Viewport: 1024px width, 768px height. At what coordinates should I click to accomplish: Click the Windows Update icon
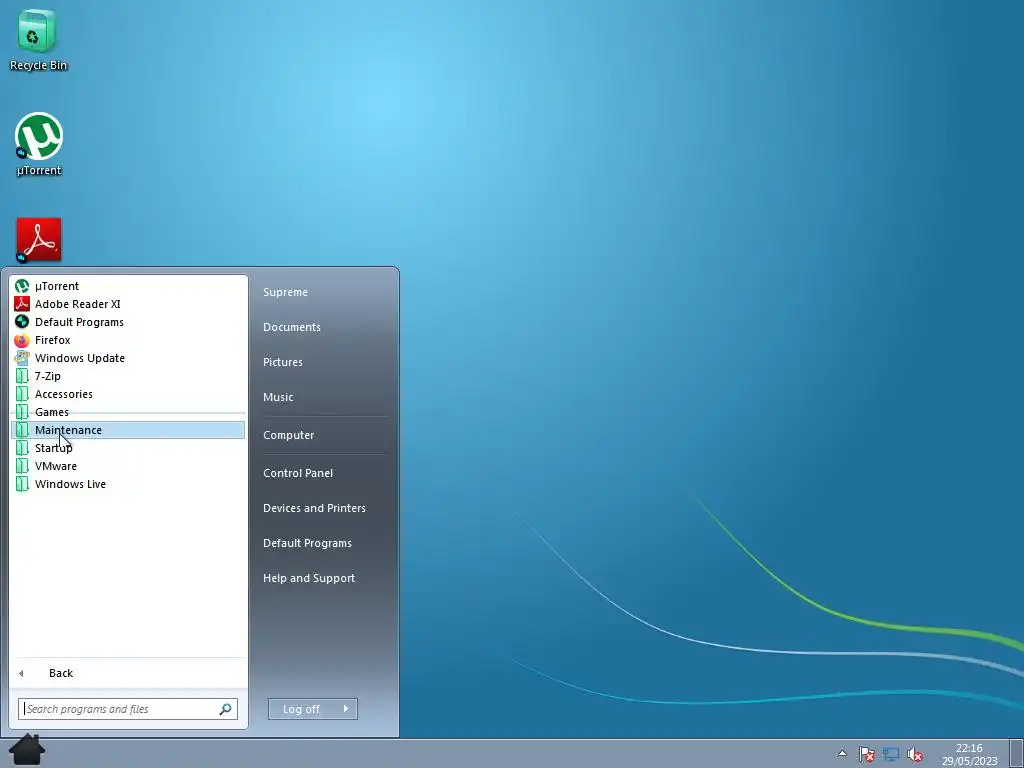coord(22,358)
